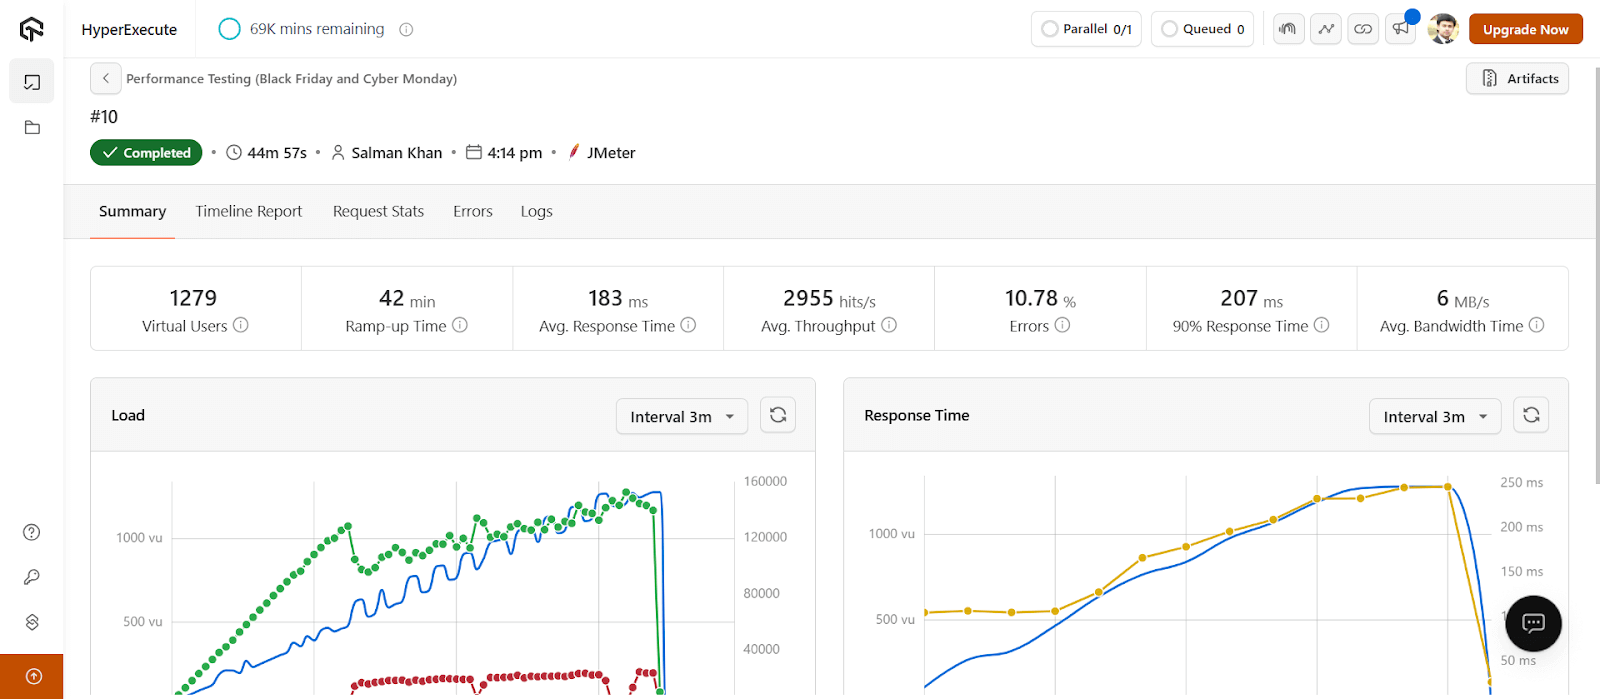Click the analytics graph icon in header
Viewport: 1600px width, 699px height.
1326,29
